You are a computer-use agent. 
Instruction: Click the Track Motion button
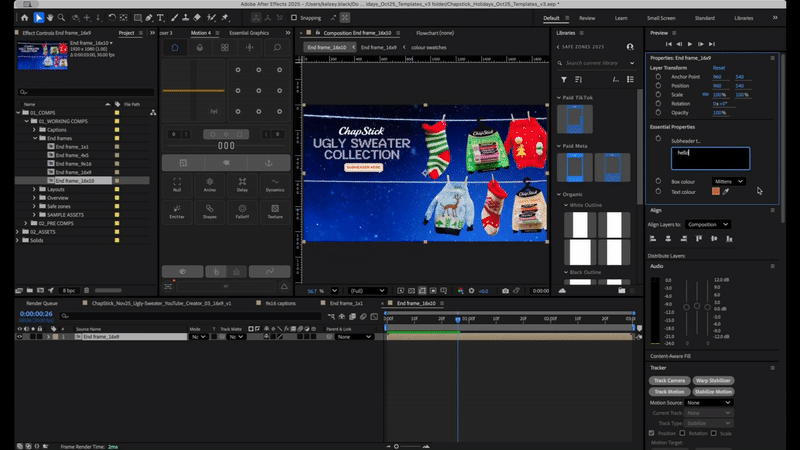(x=669, y=392)
